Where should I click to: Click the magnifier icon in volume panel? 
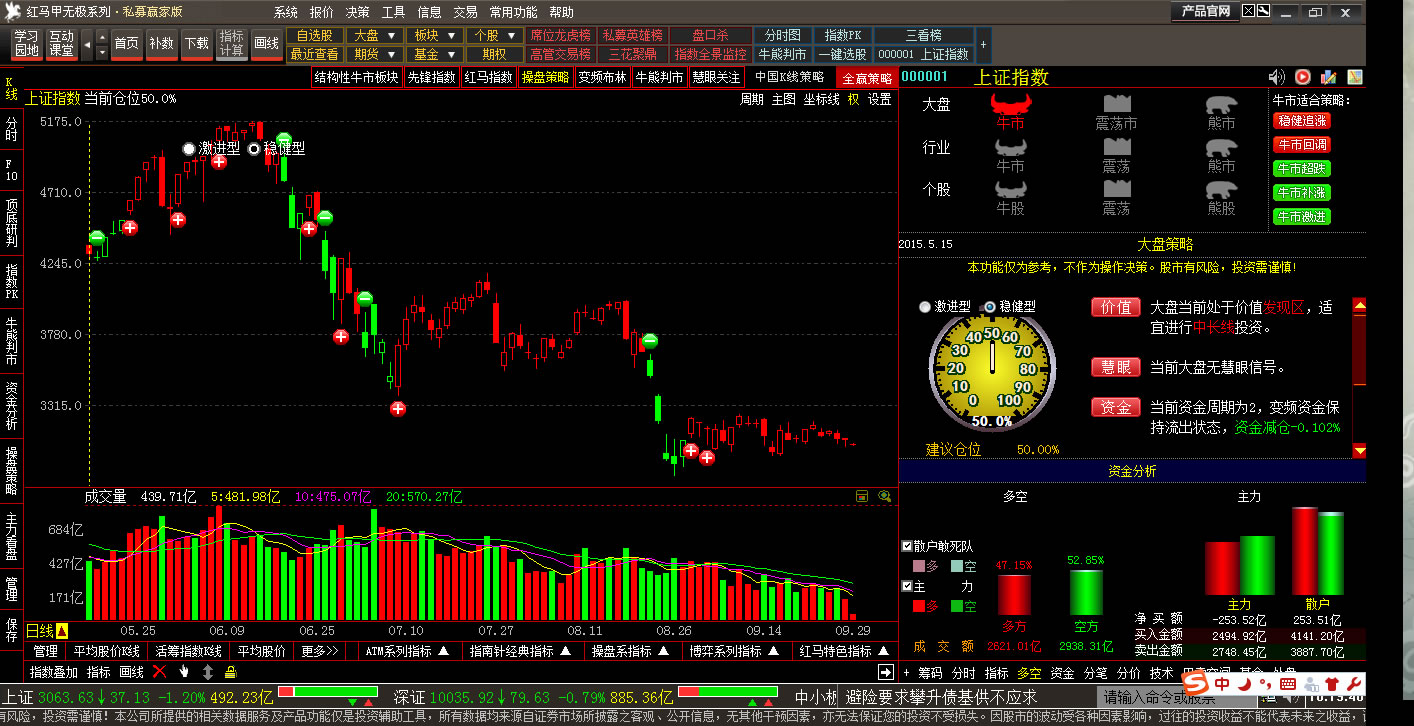[884, 496]
